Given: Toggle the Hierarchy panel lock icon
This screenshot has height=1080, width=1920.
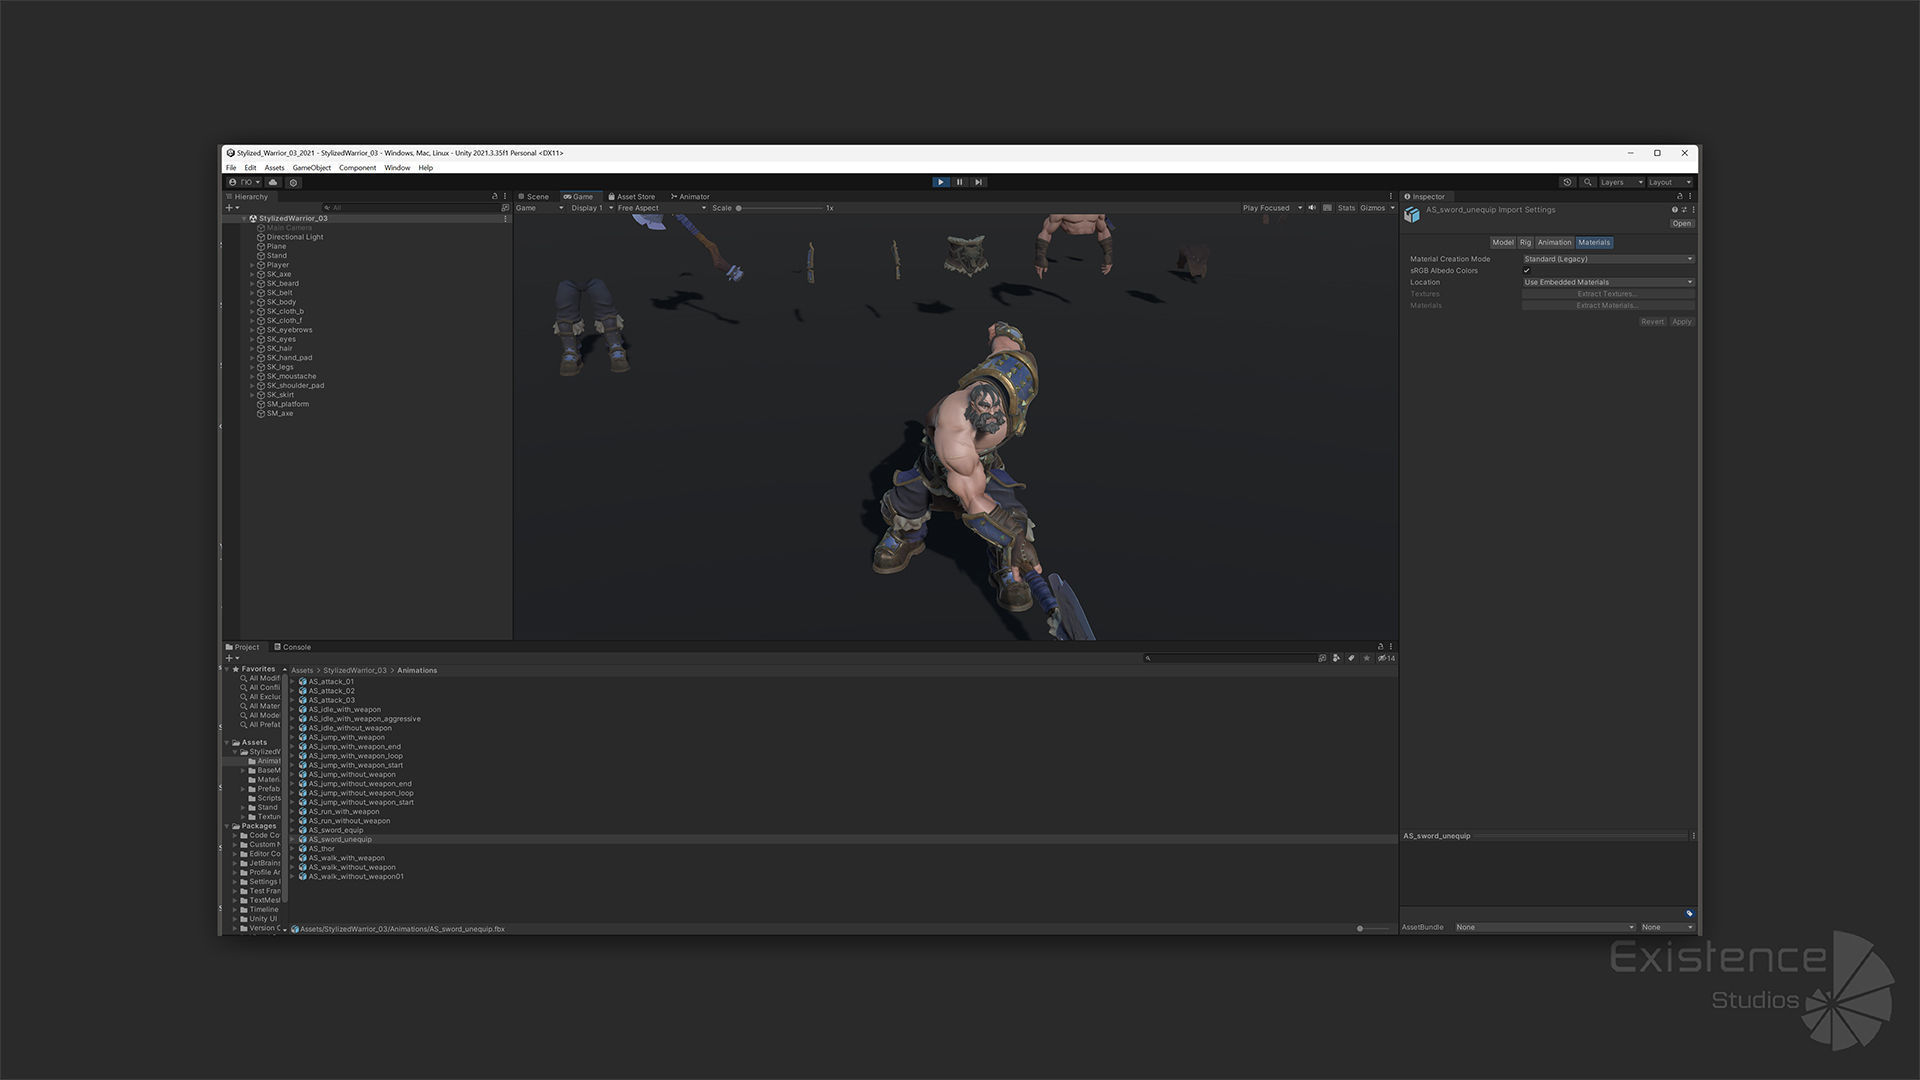Looking at the screenshot, I should pos(494,197).
